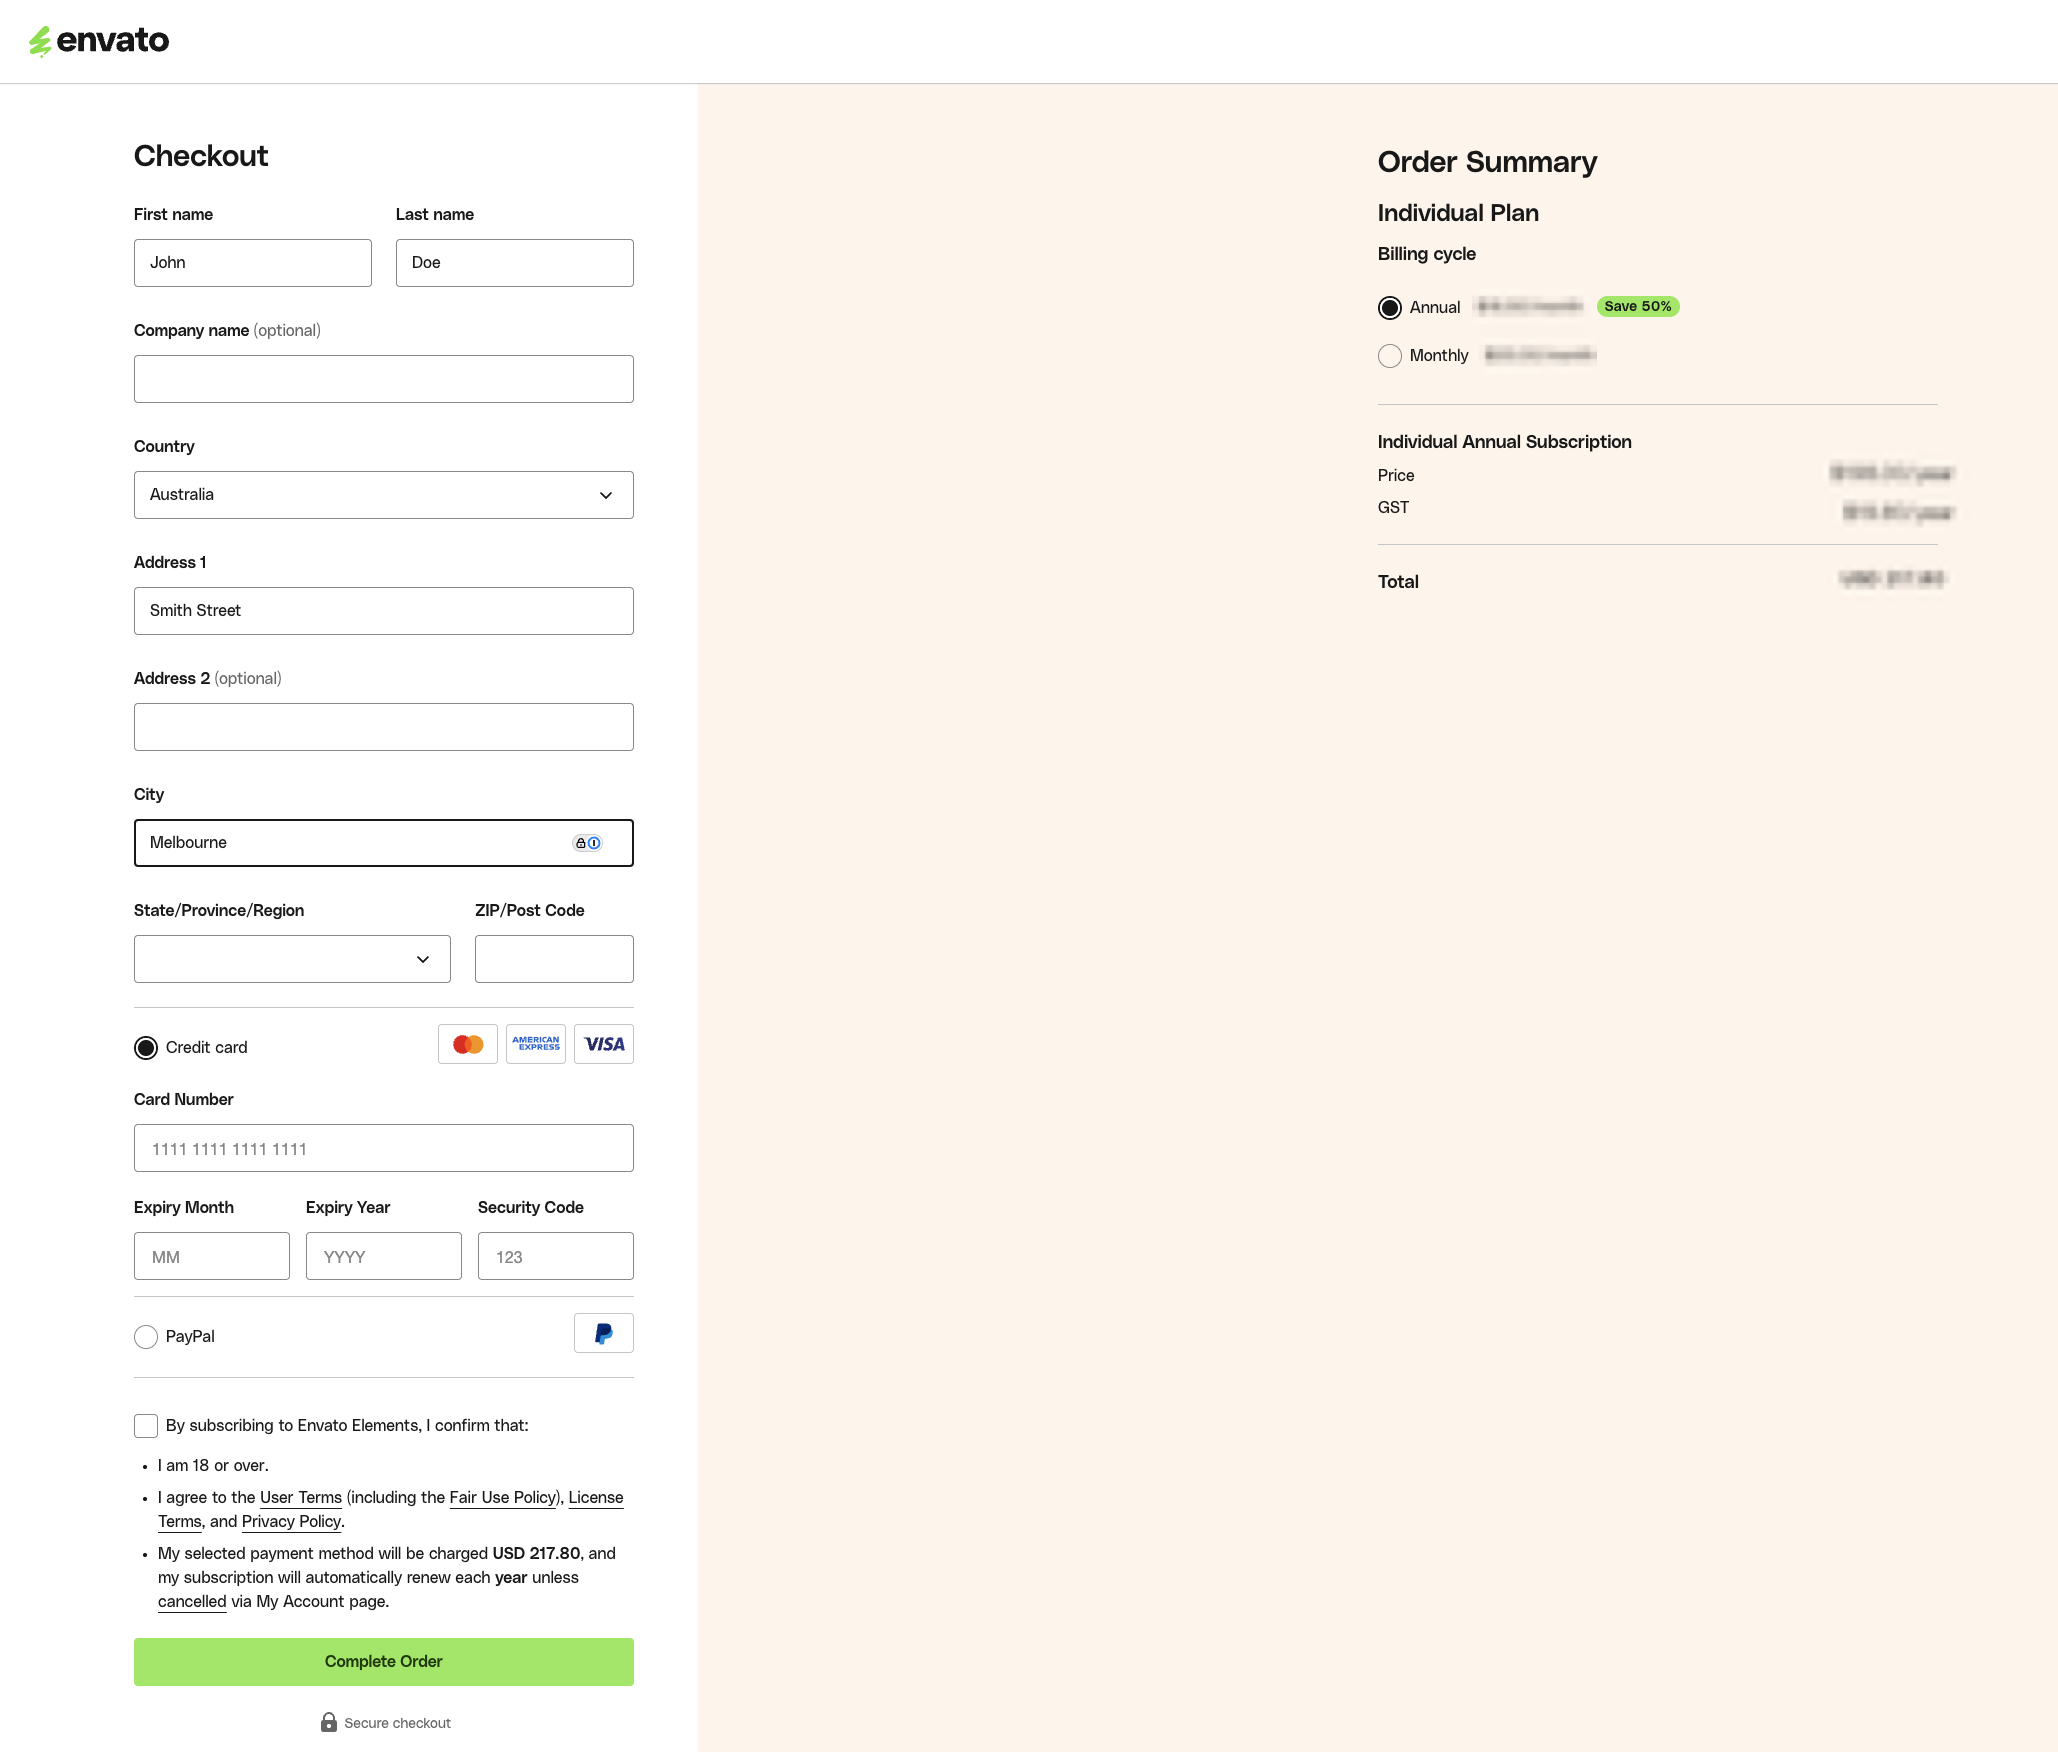Click the American Express card icon

[x=535, y=1044]
